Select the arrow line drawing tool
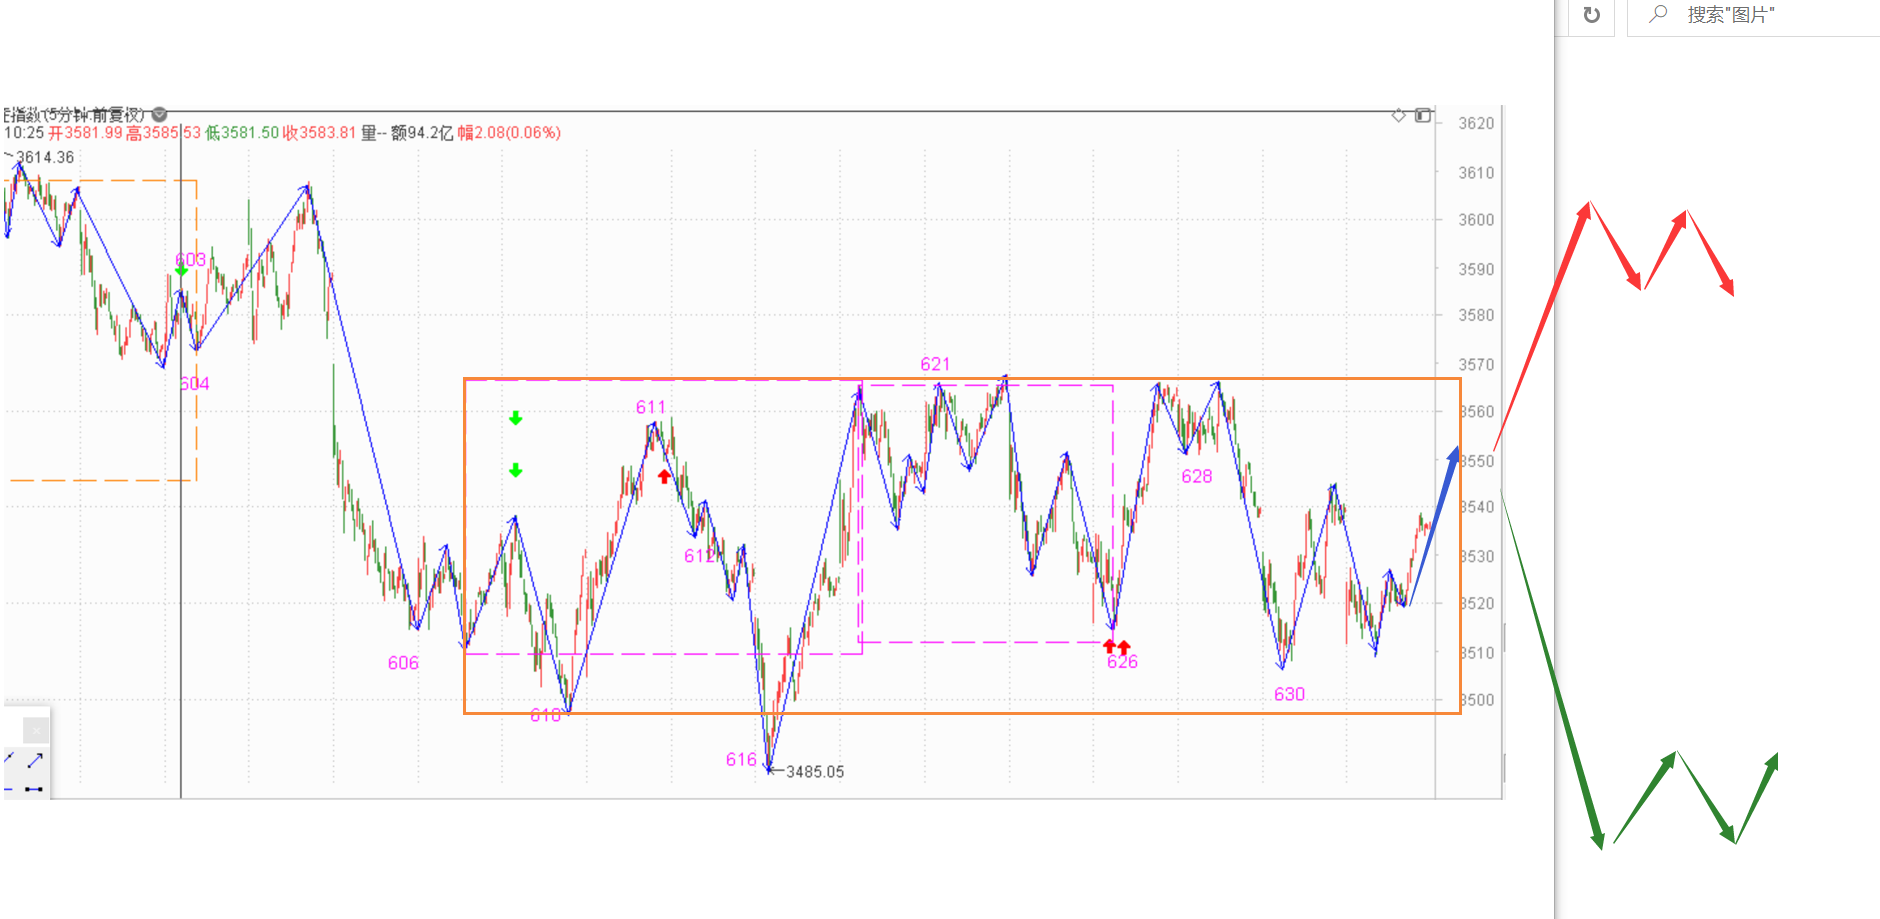This screenshot has height=919, width=1880. pos(35,761)
